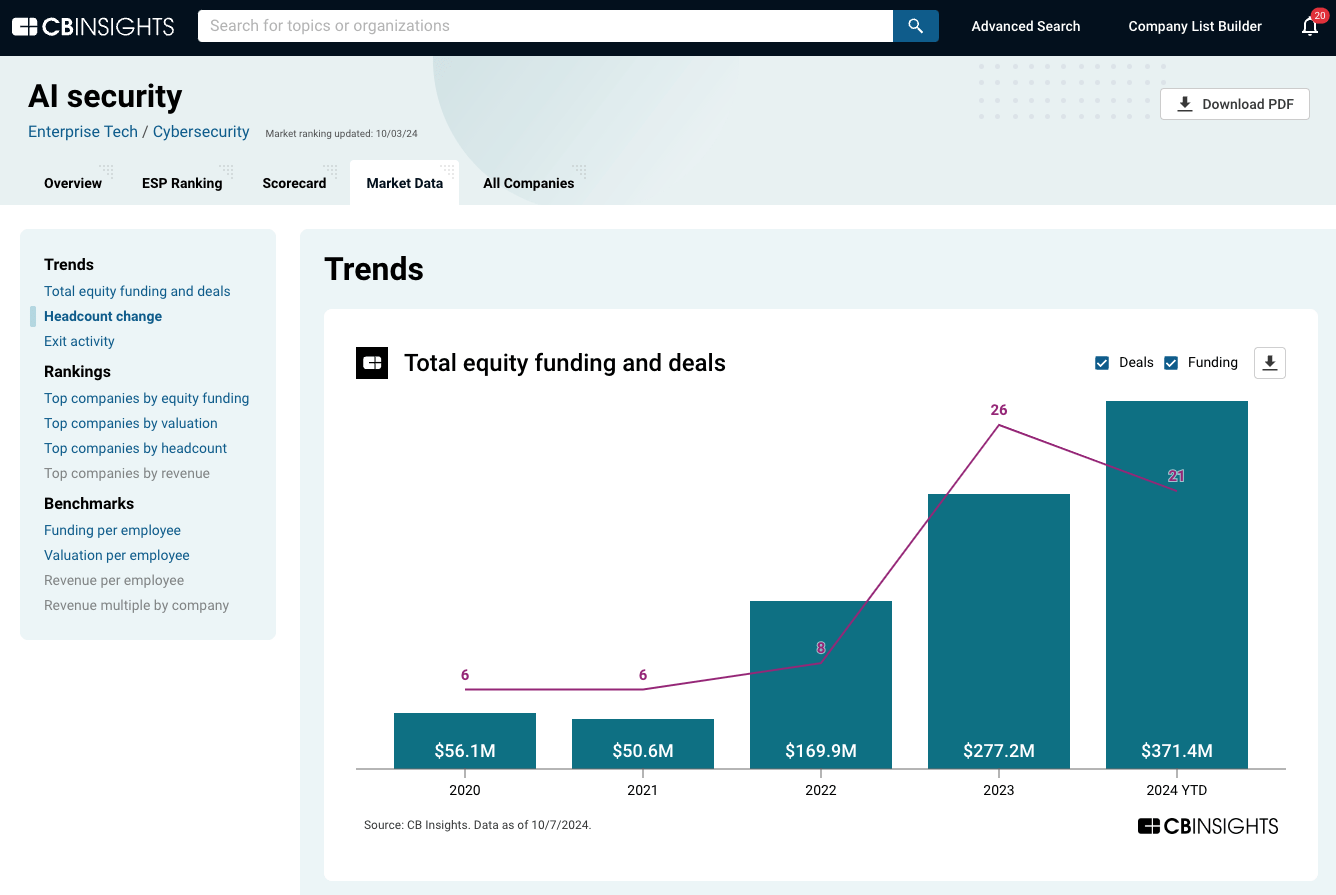Click the topics search input field
The width and height of the screenshot is (1336, 895).
[x=545, y=26]
